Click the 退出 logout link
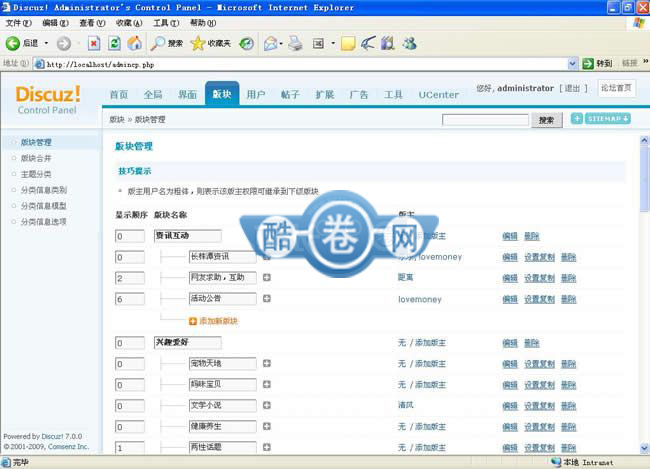The height and width of the screenshot is (469, 650). 572,88
